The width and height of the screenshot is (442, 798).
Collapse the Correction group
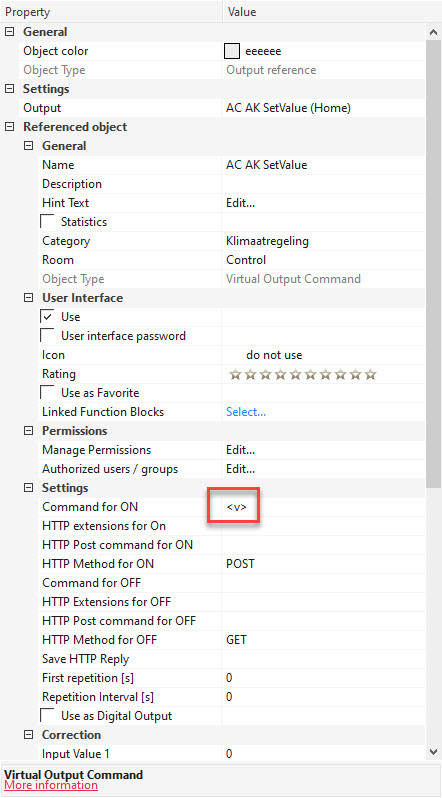coord(29,735)
